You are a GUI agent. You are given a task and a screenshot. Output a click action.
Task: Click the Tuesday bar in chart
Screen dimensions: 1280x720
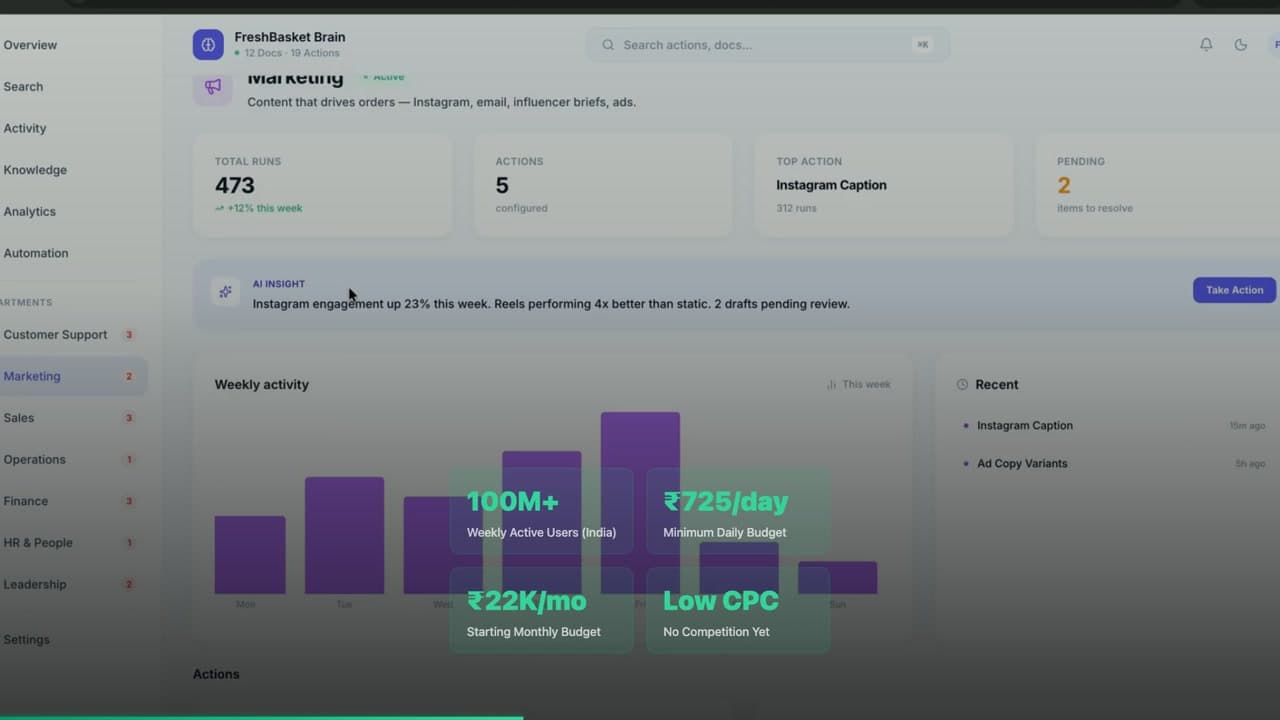344,535
